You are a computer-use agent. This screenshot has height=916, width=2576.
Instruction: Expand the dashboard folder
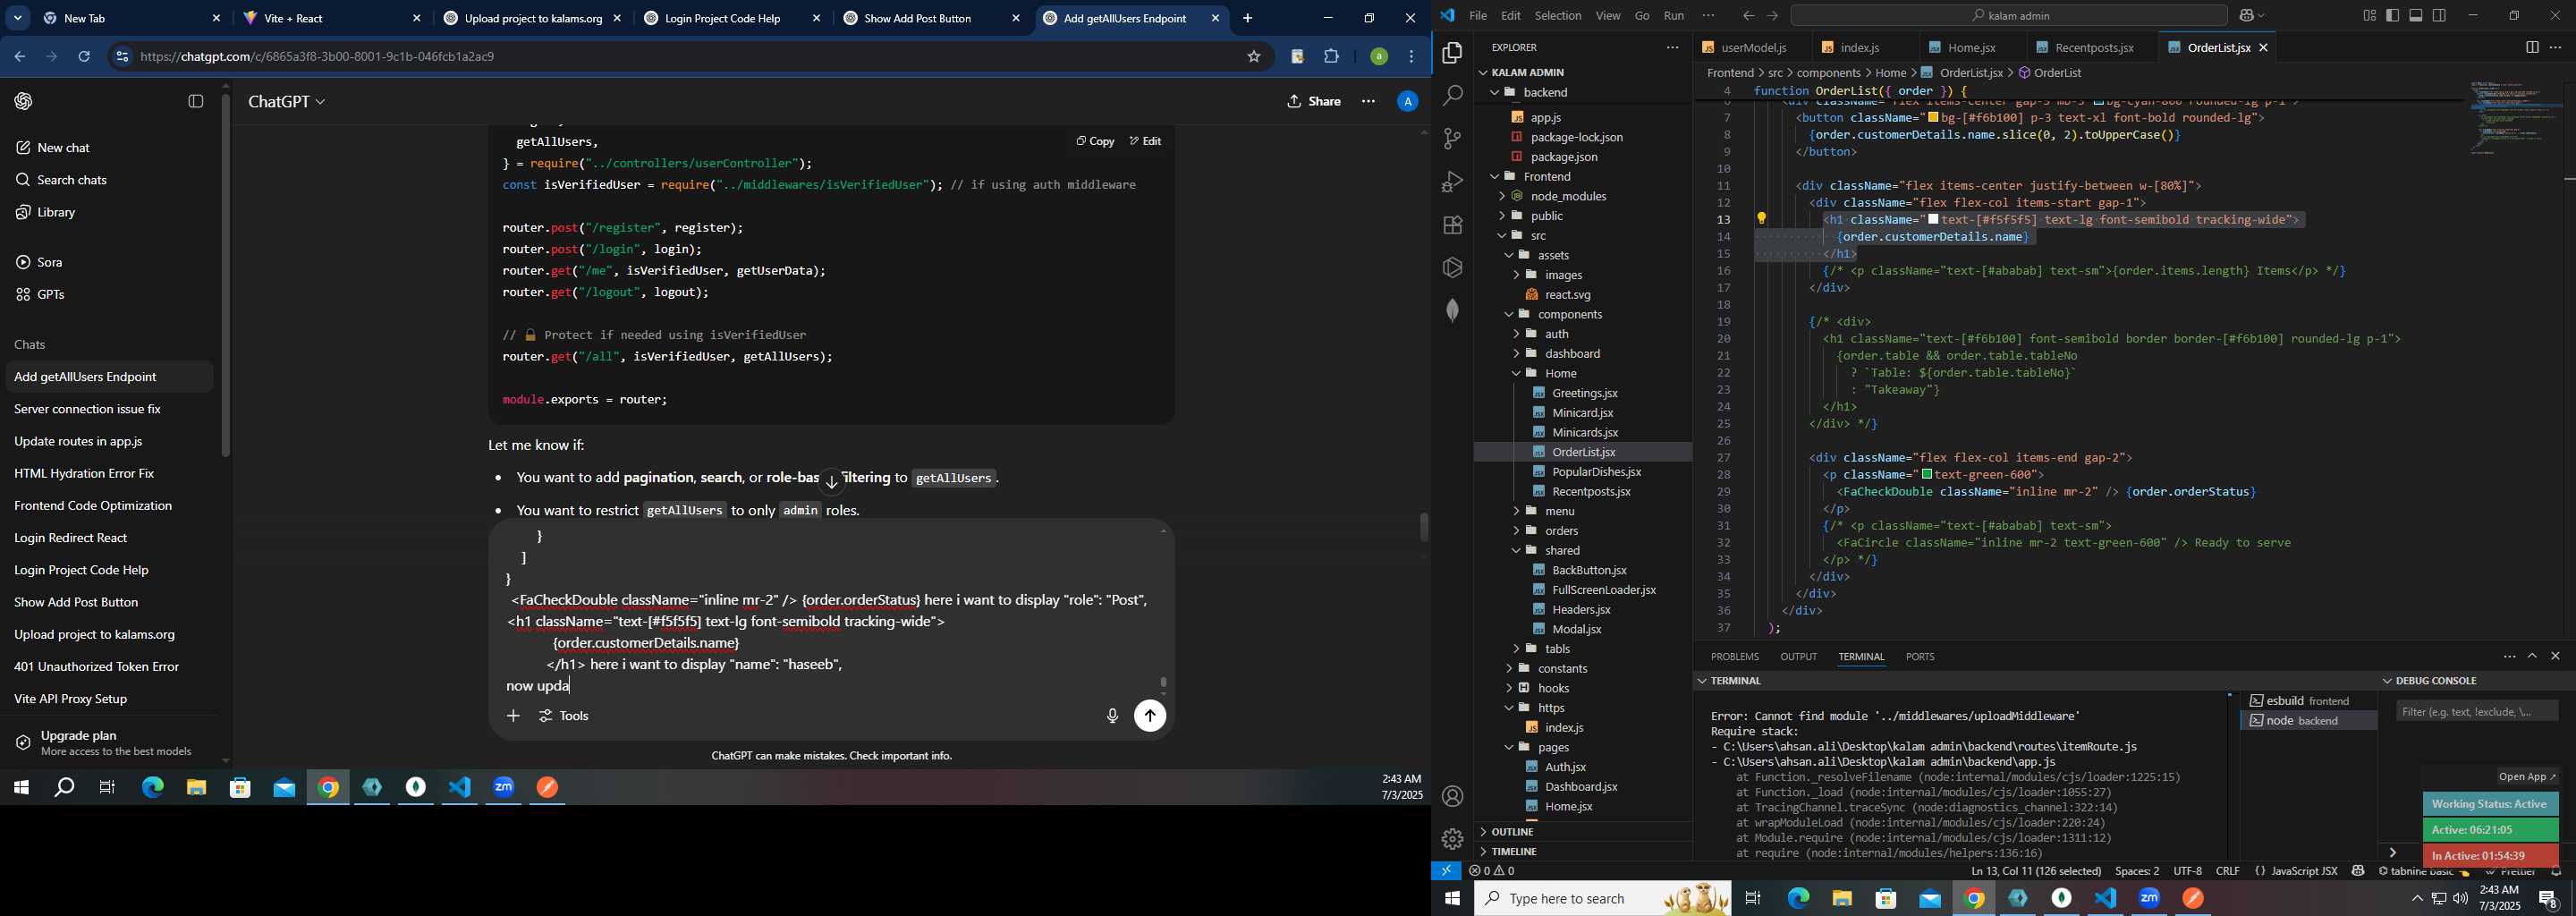coord(1572,354)
